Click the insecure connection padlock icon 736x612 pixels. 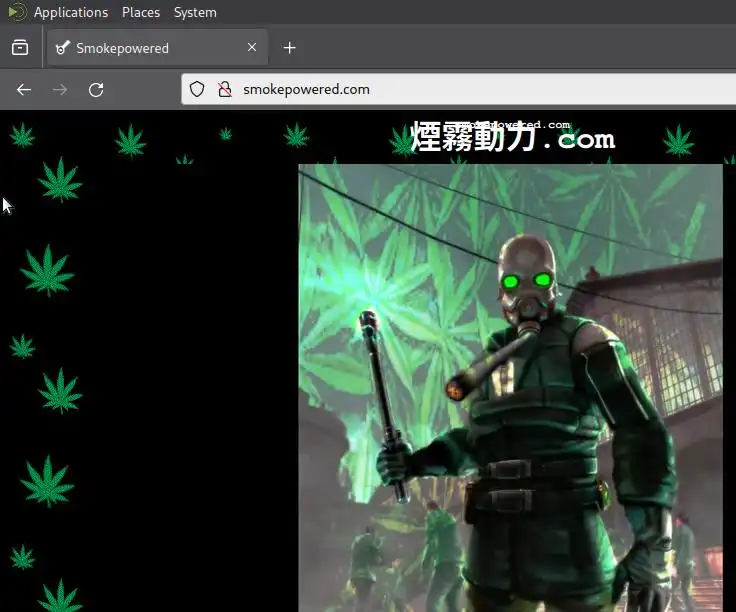(x=225, y=89)
